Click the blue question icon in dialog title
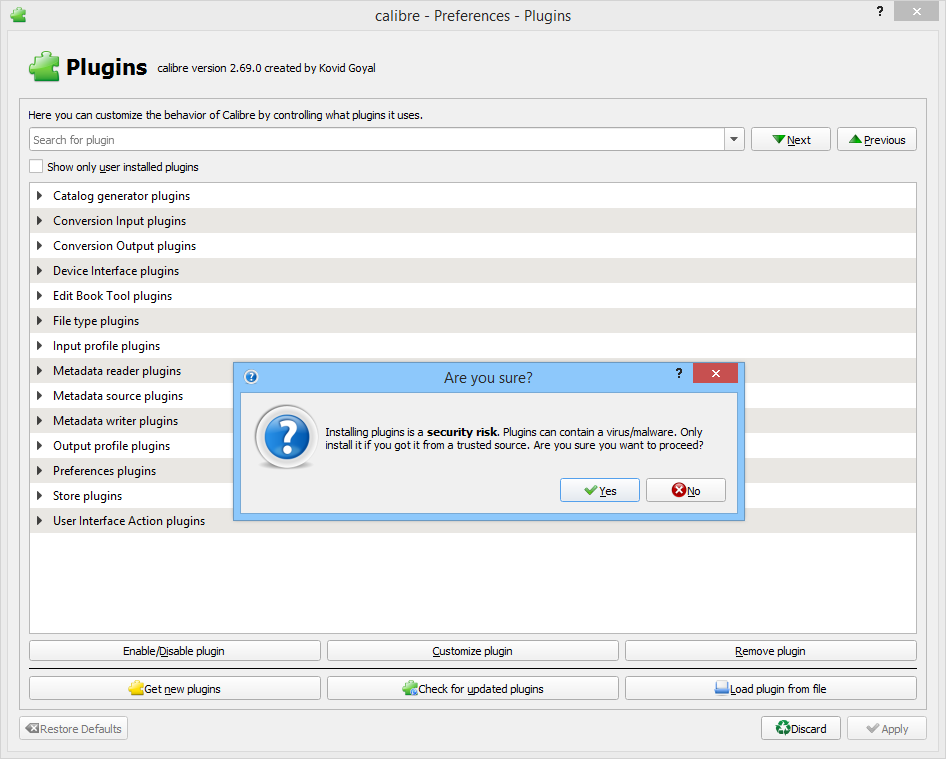The height and width of the screenshot is (759, 946). [251, 377]
